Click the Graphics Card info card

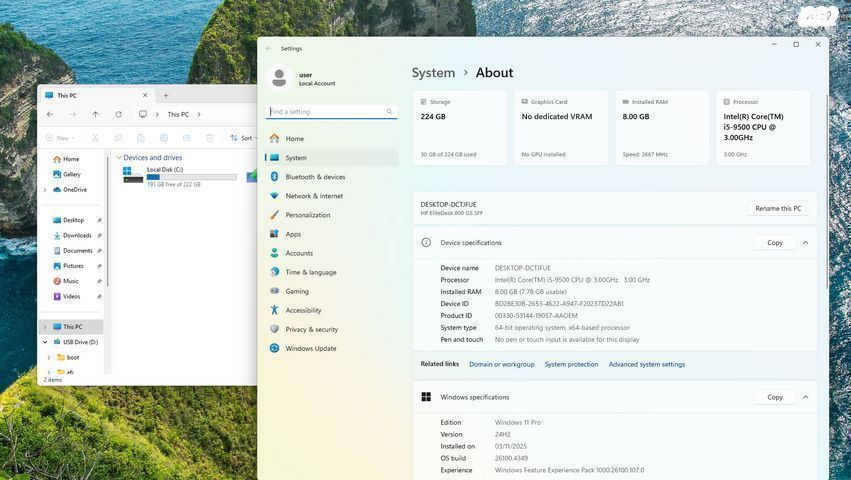point(561,128)
